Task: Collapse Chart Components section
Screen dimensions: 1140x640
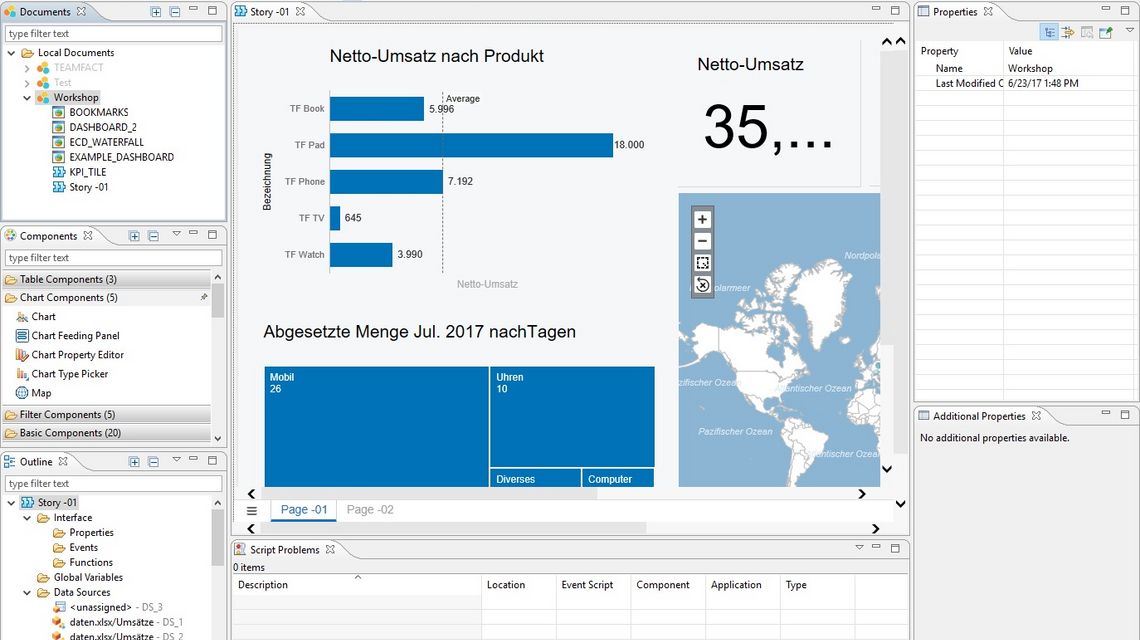Action: (x=107, y=297)
